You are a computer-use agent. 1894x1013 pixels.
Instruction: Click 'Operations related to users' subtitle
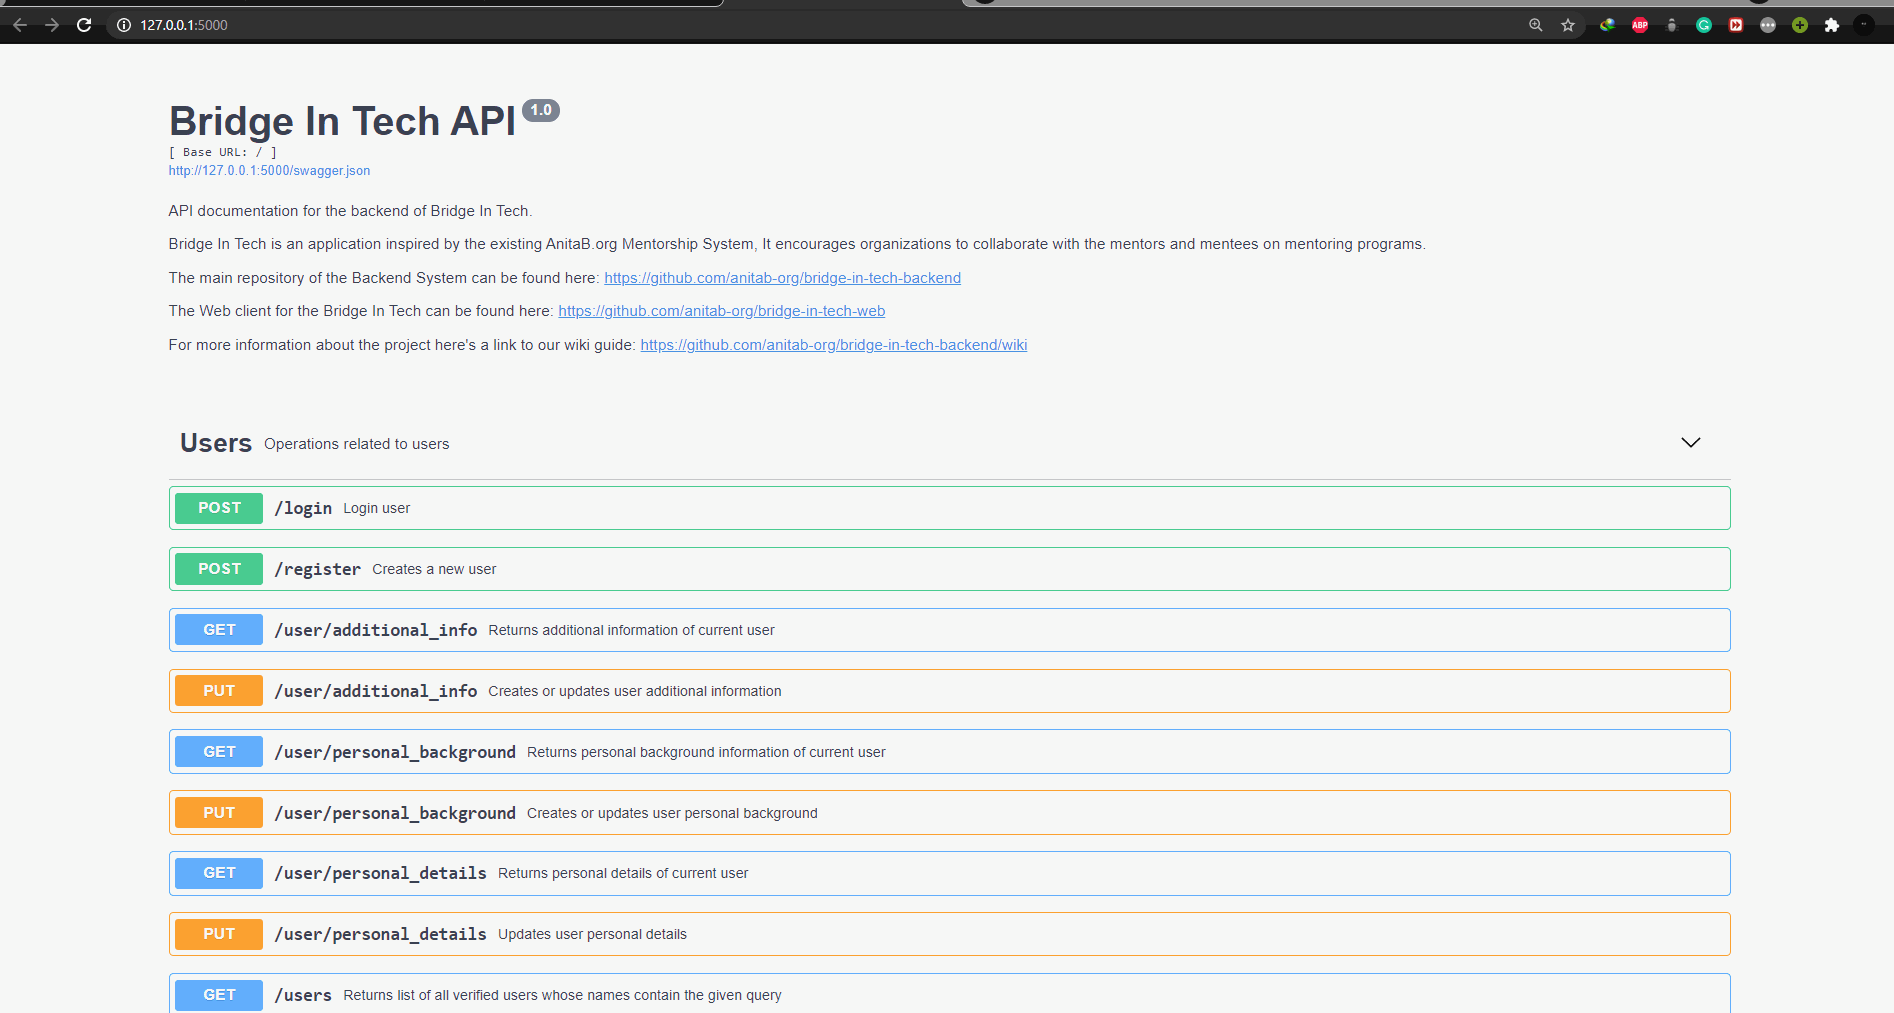point(357,444)
